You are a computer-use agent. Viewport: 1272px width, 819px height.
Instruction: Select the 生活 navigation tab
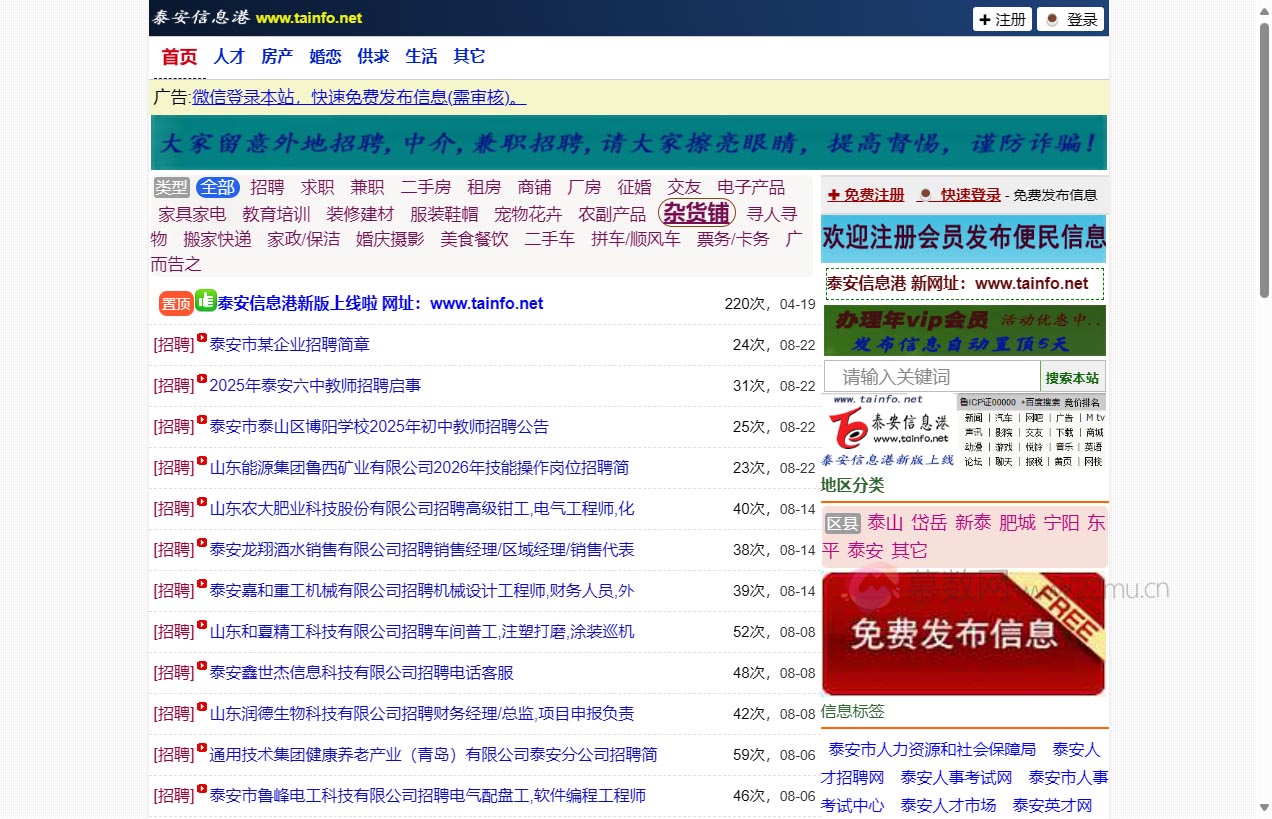pyautogui.click(x=421, y=56)
